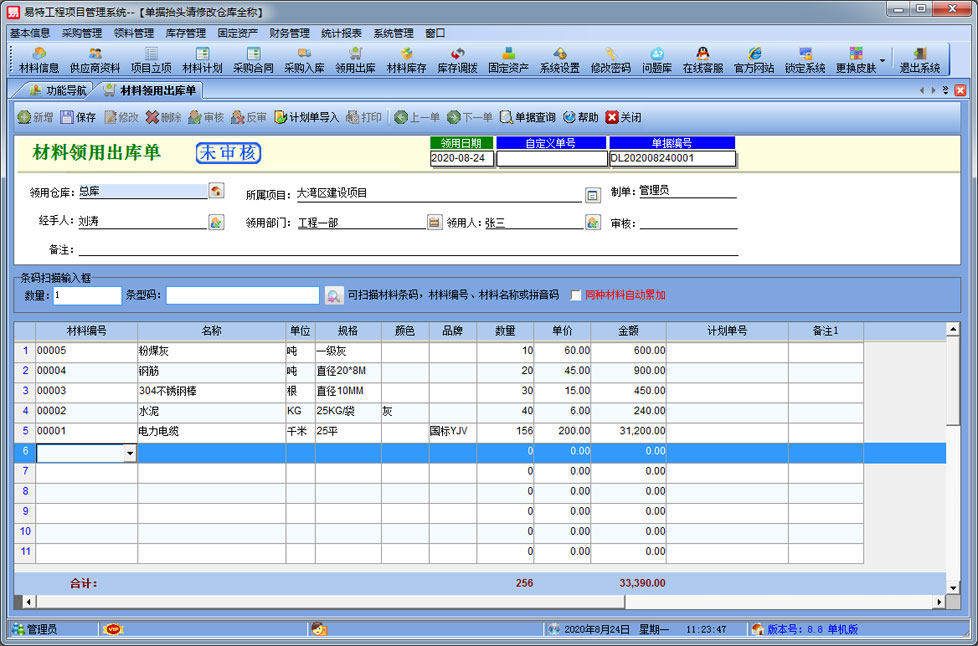Screen dimensions: 978x646
Task: Open the 库存管理 menu
Action: [x=185, y=33]
